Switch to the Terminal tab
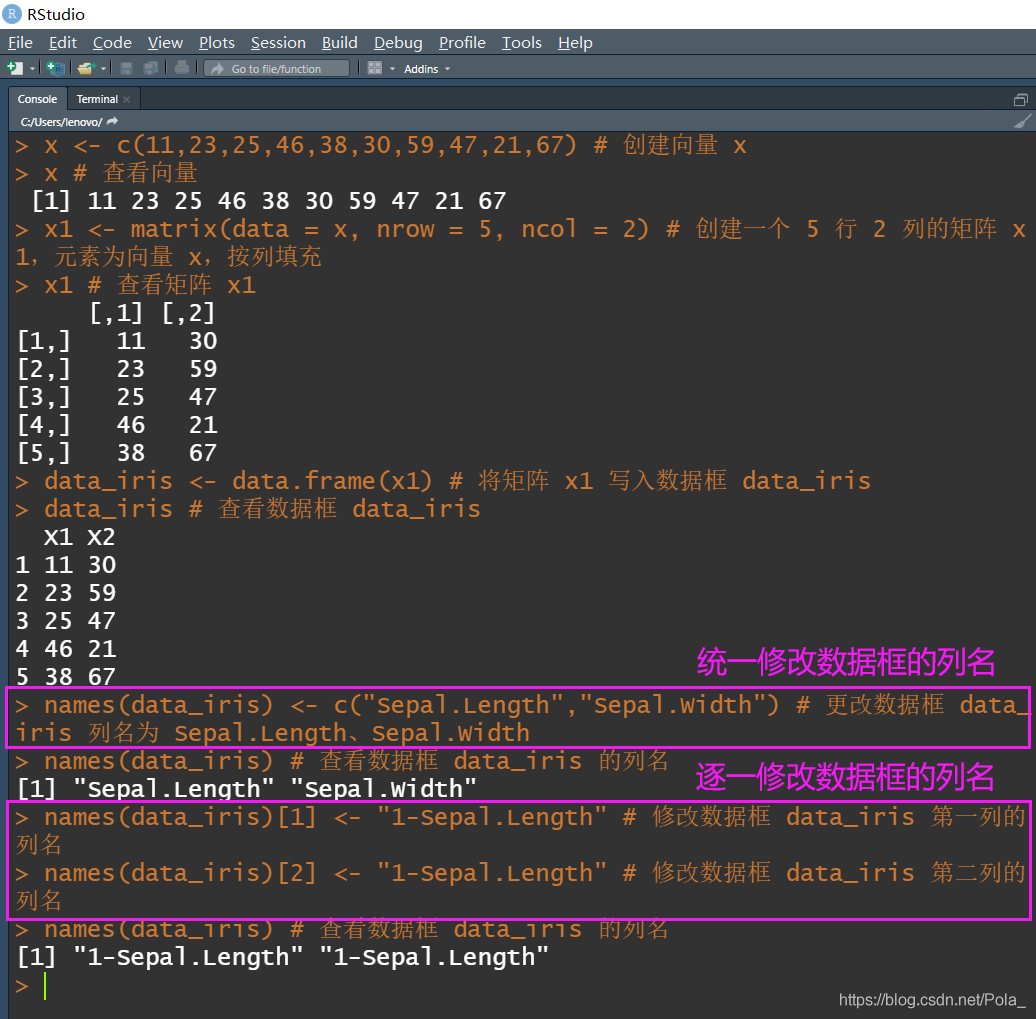The width and height of the screenshot is (1036, 1019). (x=97, y=98)
